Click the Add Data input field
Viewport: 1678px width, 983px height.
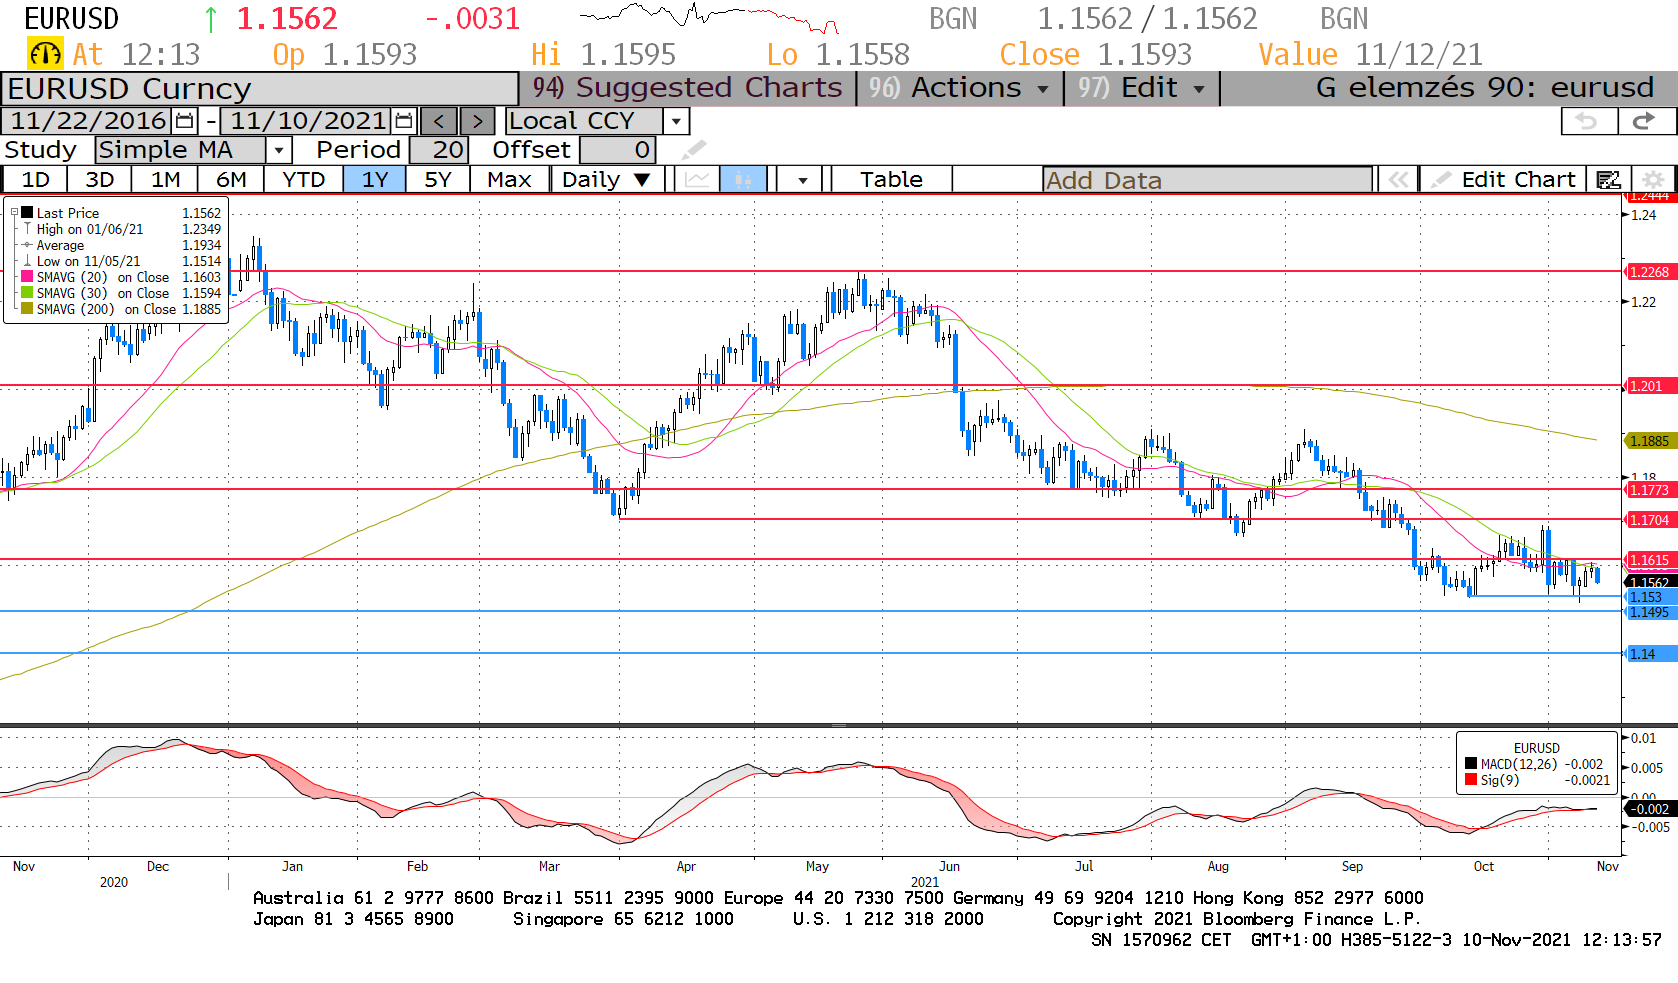[x=1207, y=180]
